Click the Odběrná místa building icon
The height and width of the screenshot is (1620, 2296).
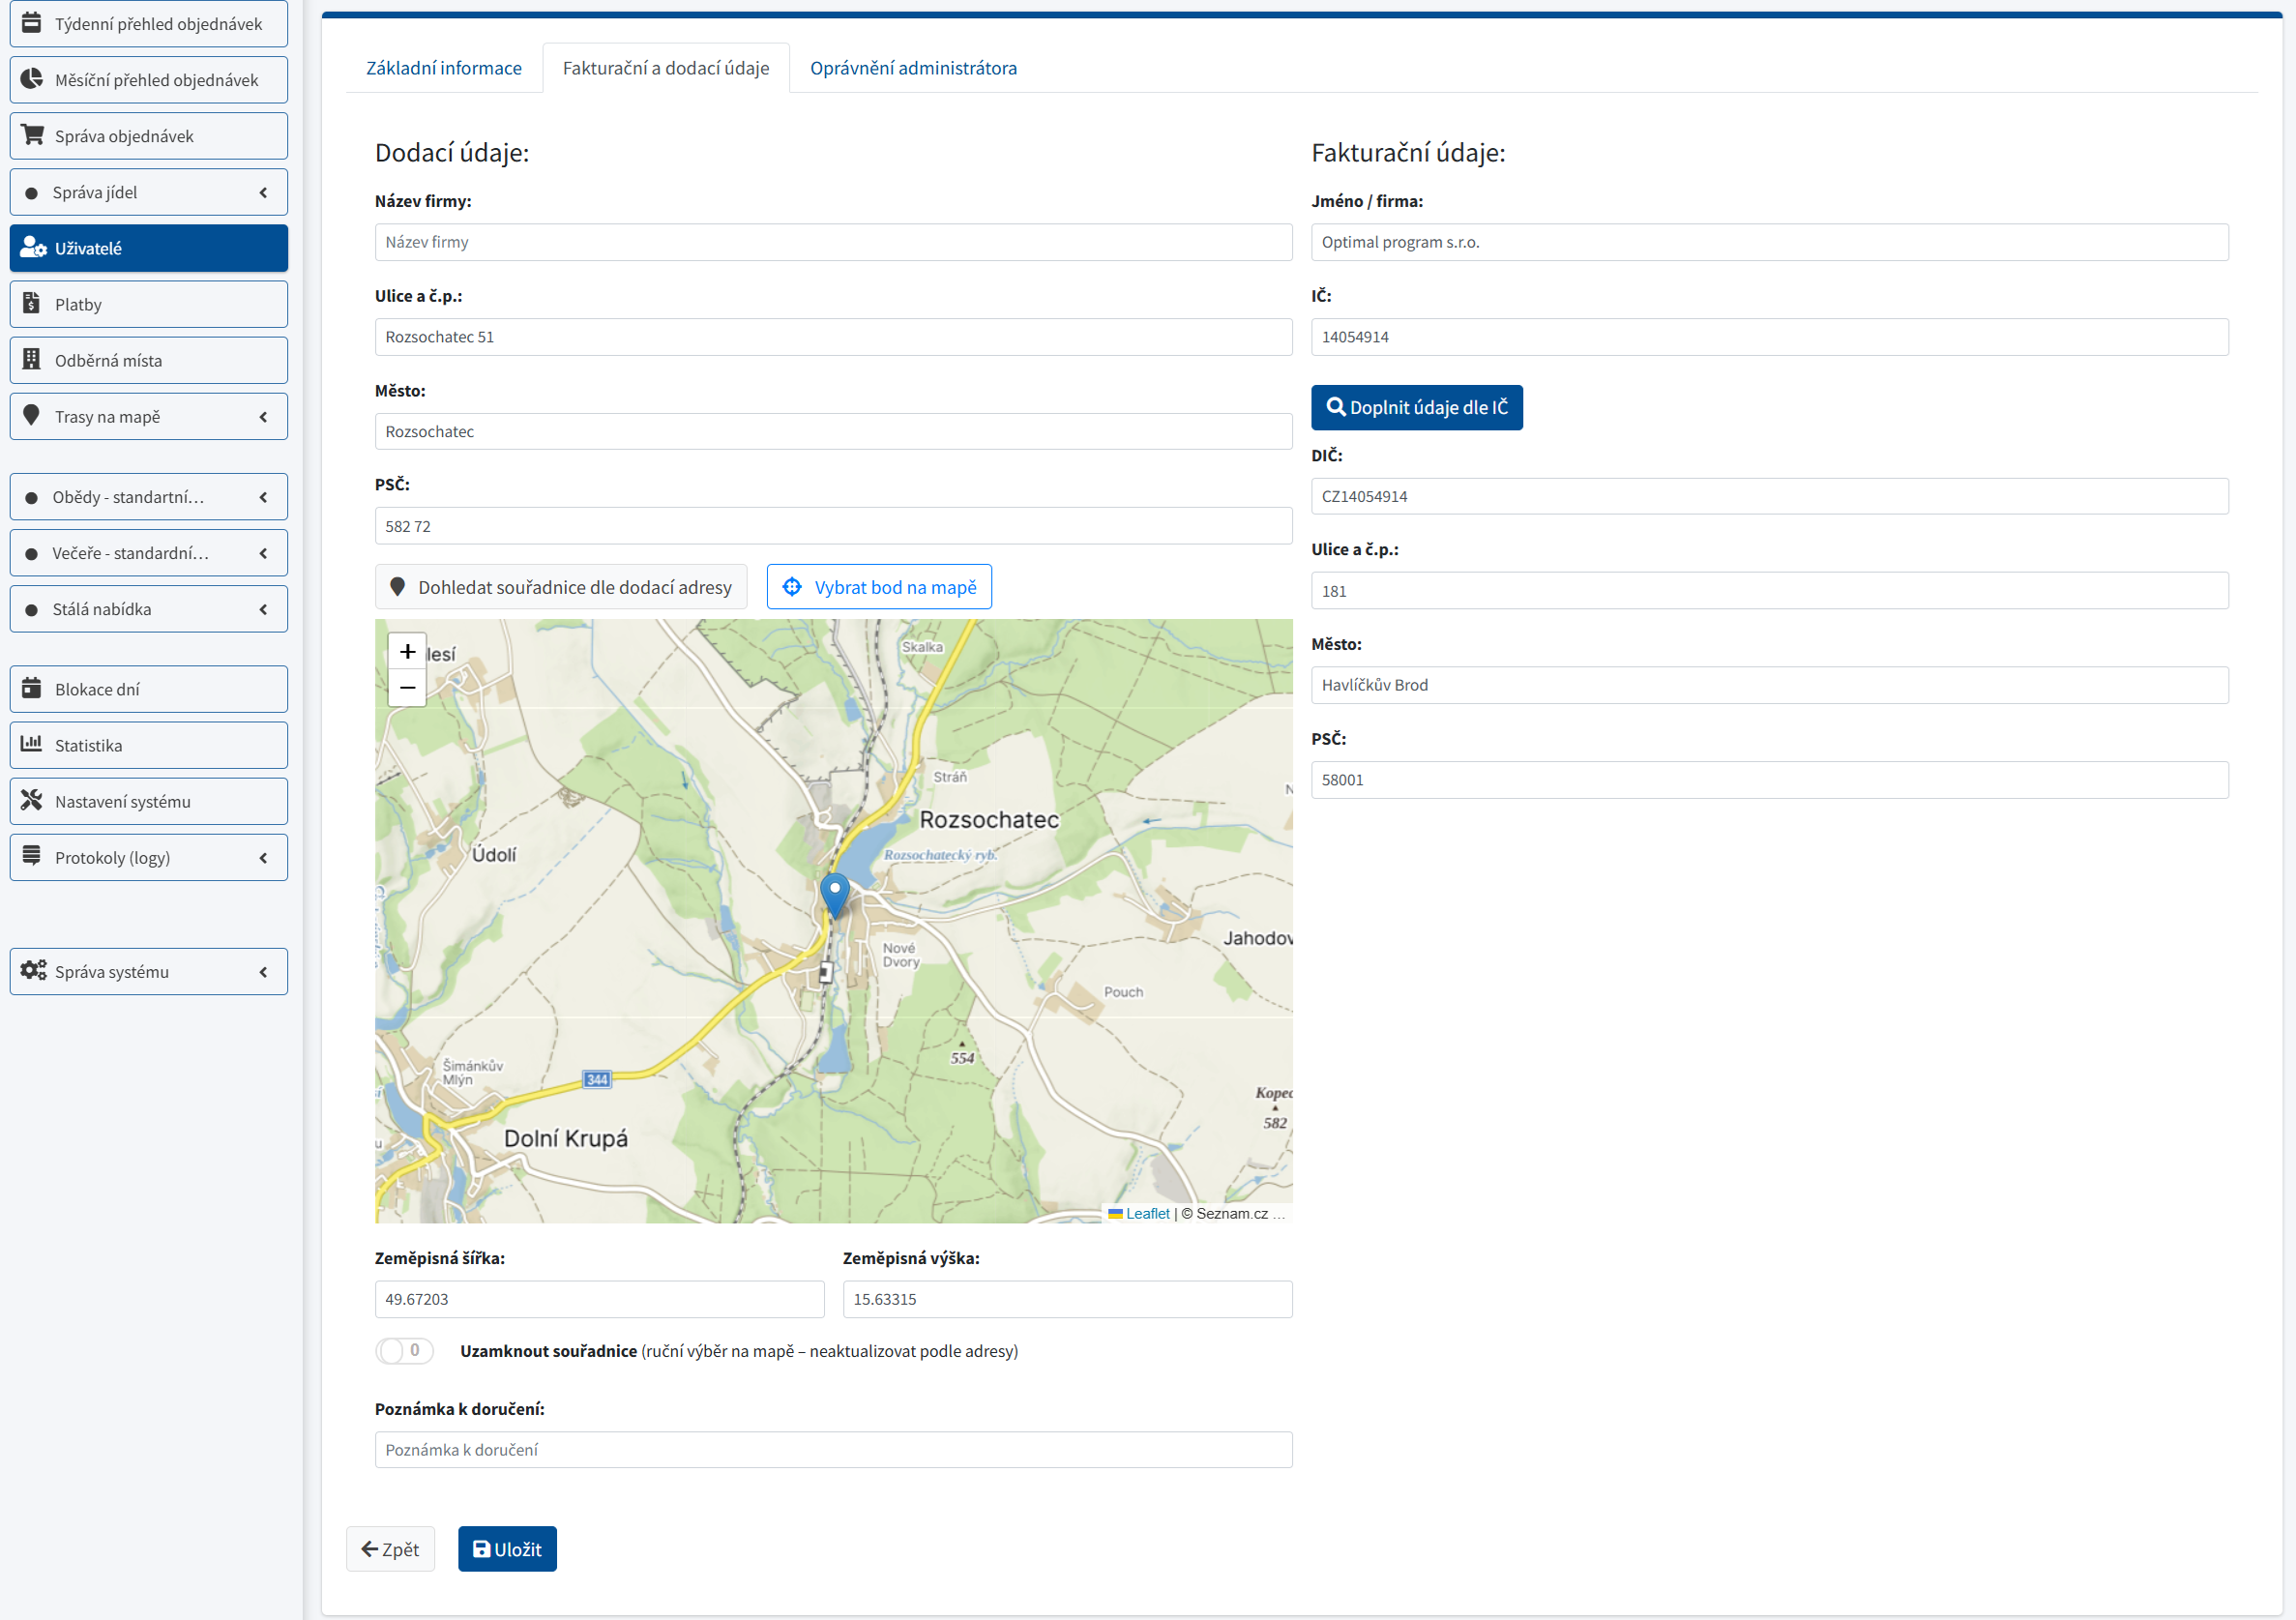pyautogui.click(x=31, y=359)
